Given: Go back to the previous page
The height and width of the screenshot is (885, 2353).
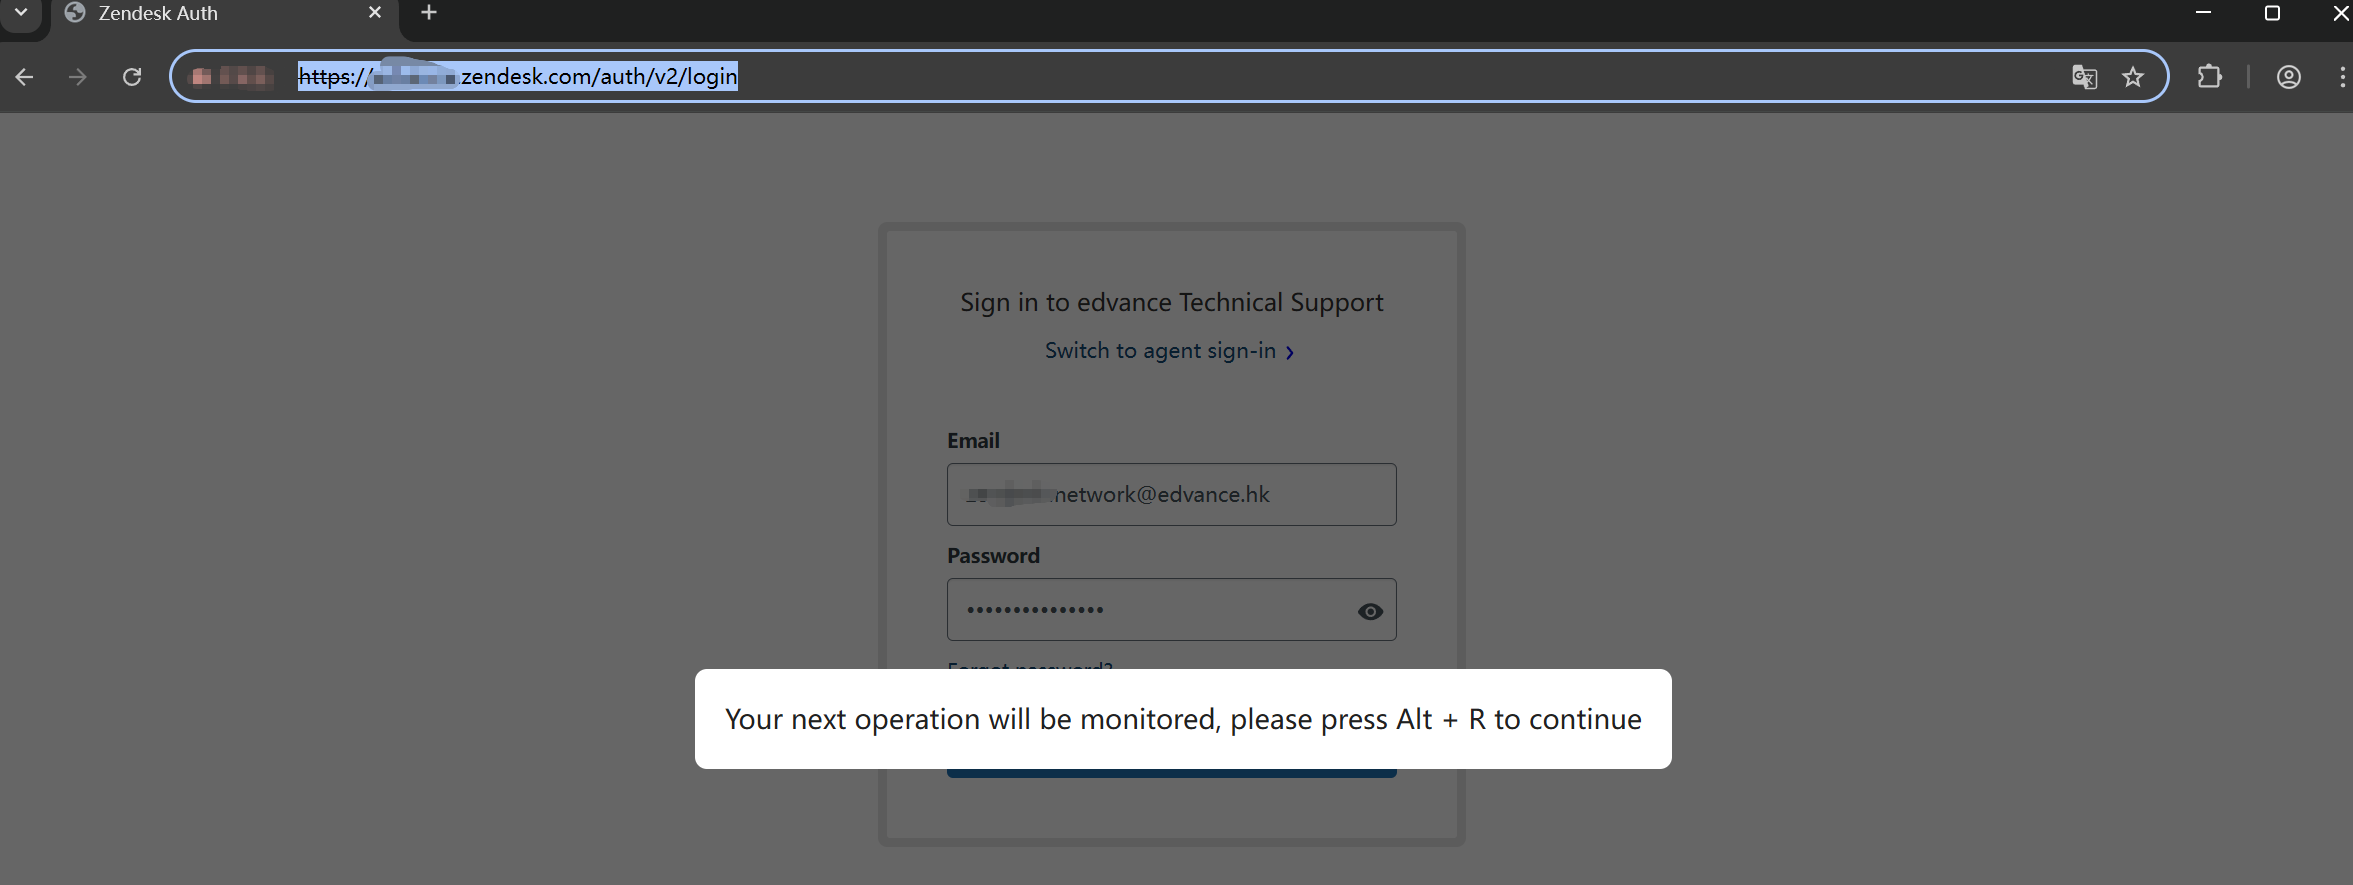Looking at the screenshot, I should pyautogui.click(x=25, y=77).
